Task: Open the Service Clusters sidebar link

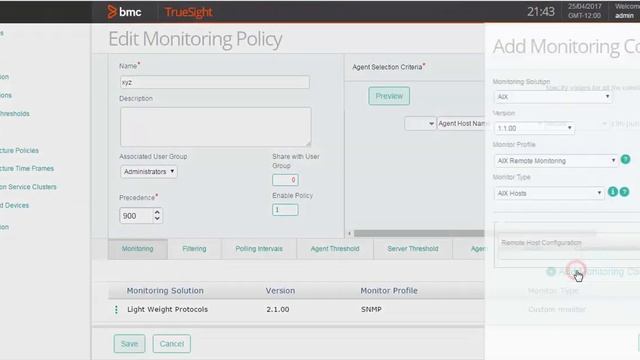Action: (x=28, y=187)
